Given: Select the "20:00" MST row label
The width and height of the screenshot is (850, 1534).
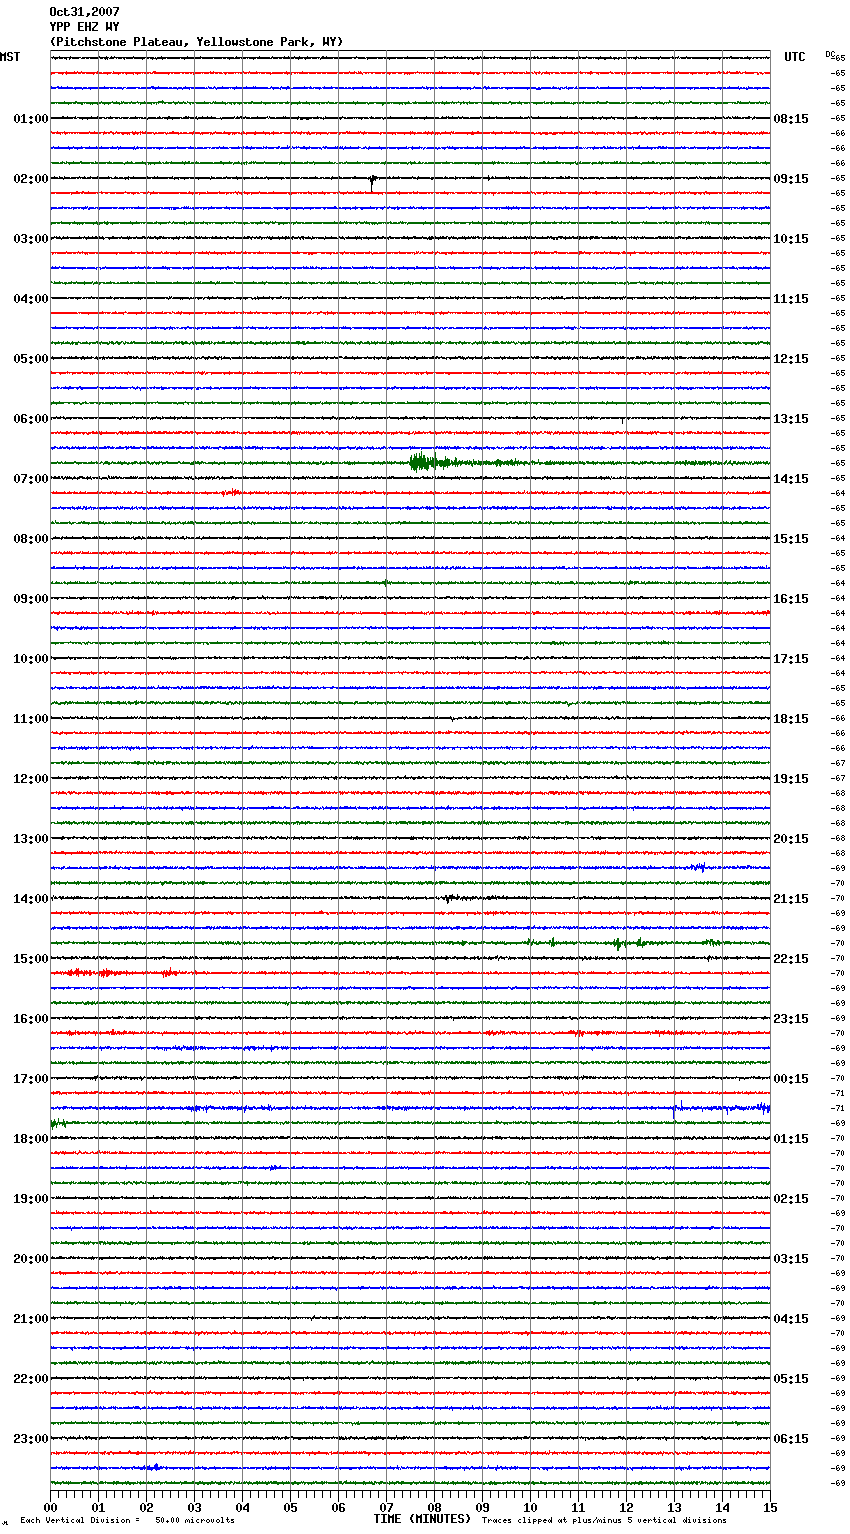Looking at the screenshot, I should (x=31, y=1259).
